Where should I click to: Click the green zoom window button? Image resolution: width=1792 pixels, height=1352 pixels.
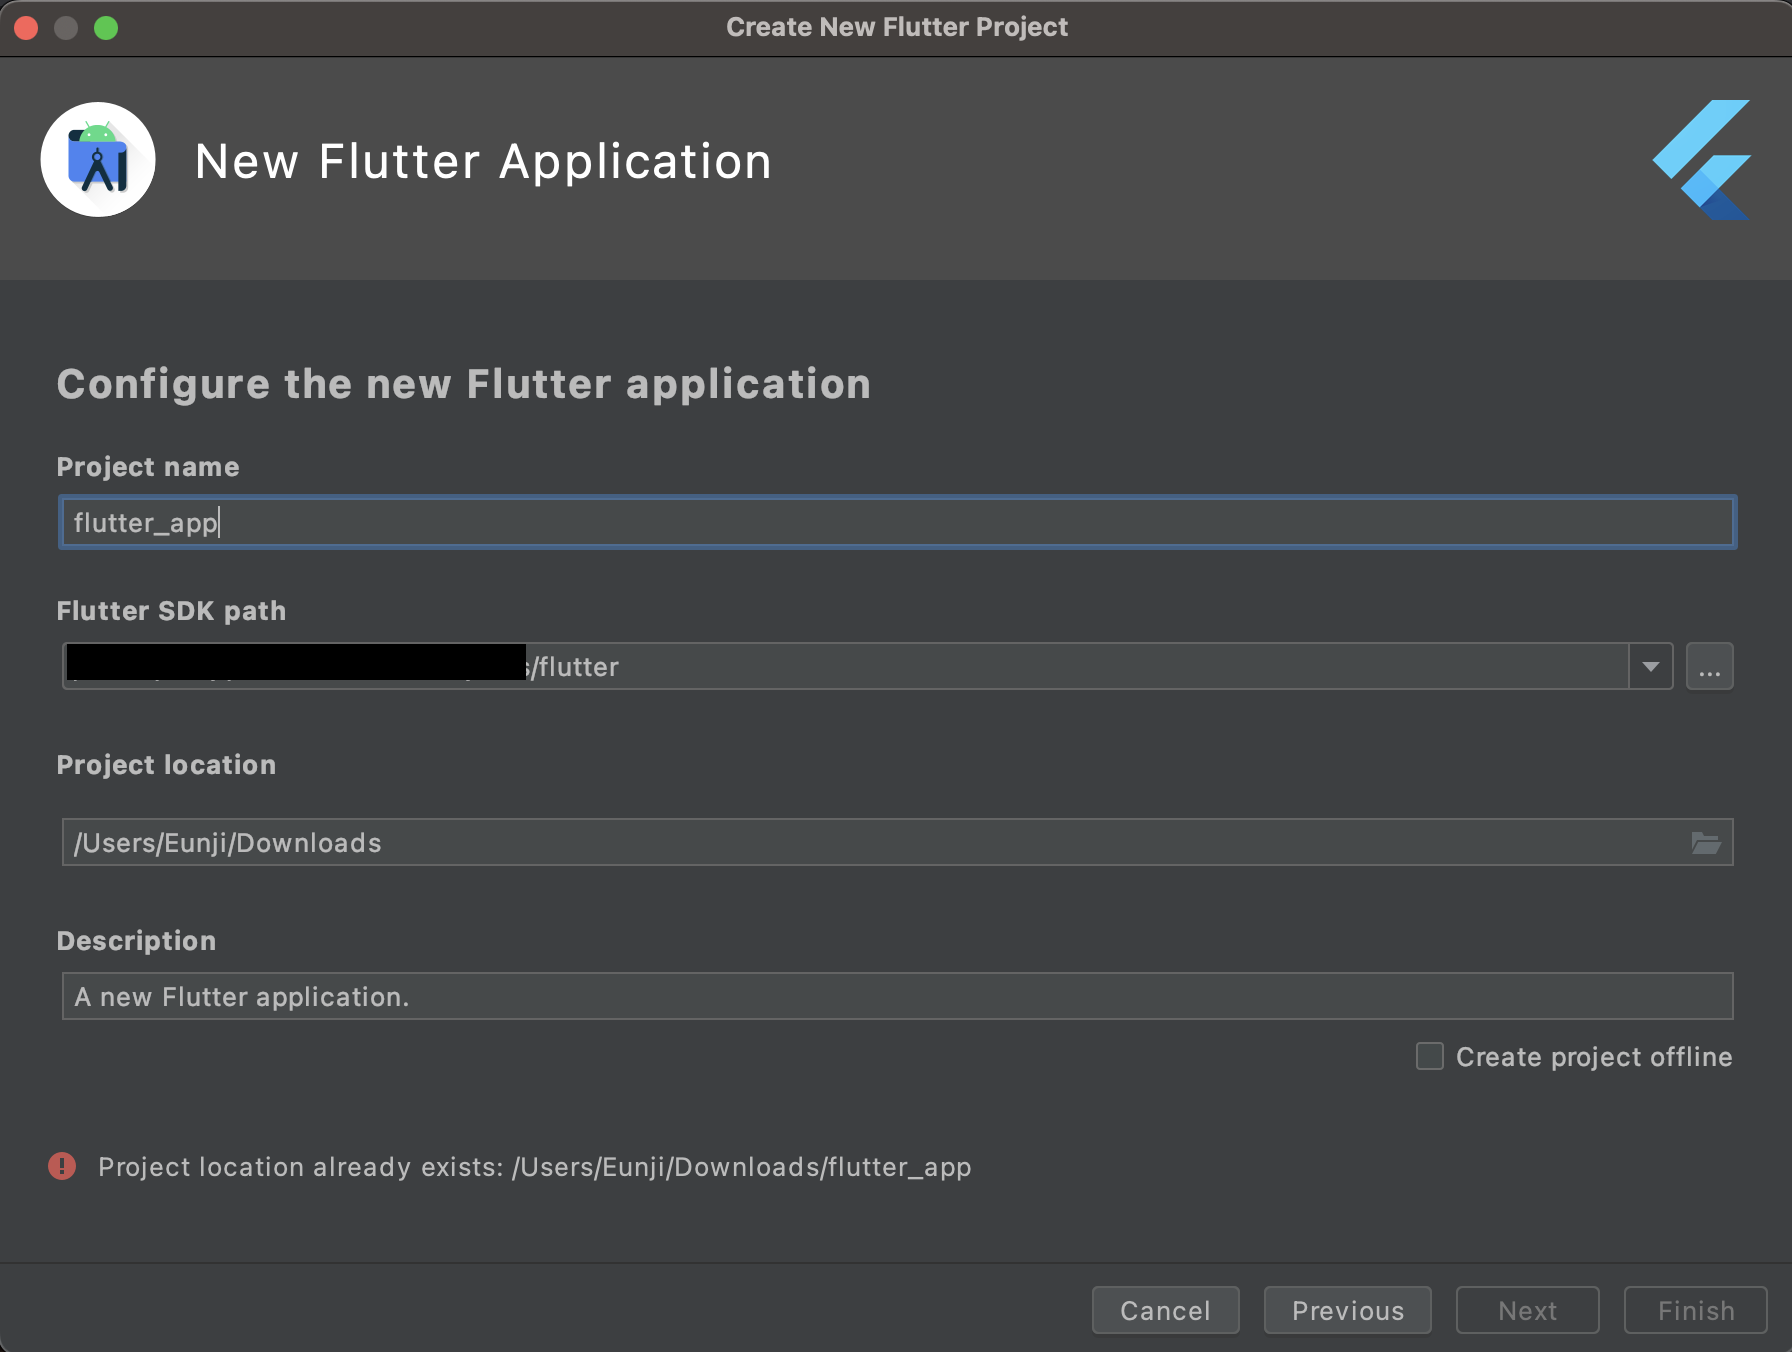(106, 28)
